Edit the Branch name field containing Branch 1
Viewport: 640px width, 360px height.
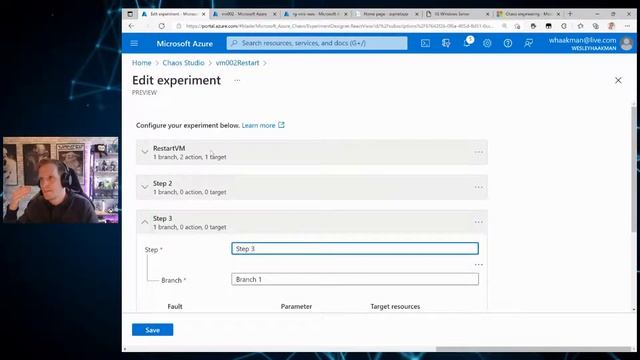(355, 279)
